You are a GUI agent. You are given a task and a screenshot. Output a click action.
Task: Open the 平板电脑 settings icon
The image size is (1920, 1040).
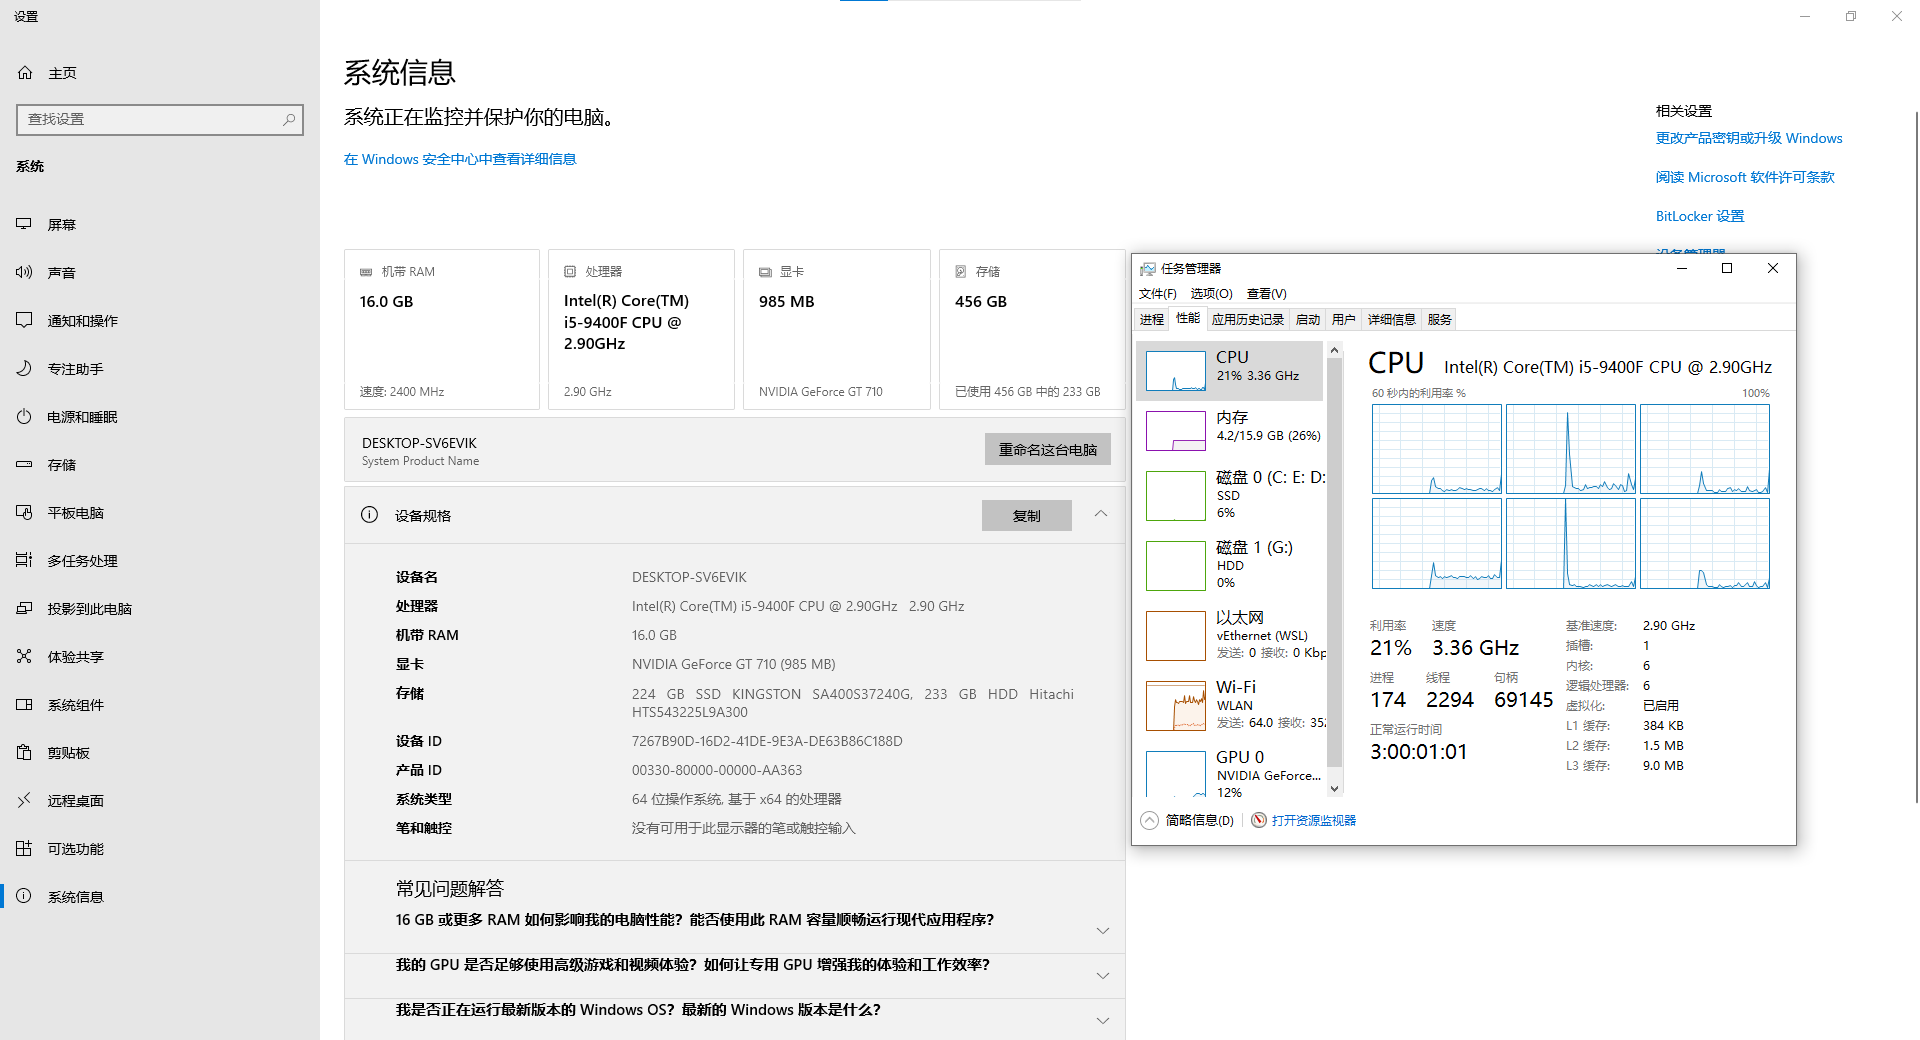coord(24,512)
